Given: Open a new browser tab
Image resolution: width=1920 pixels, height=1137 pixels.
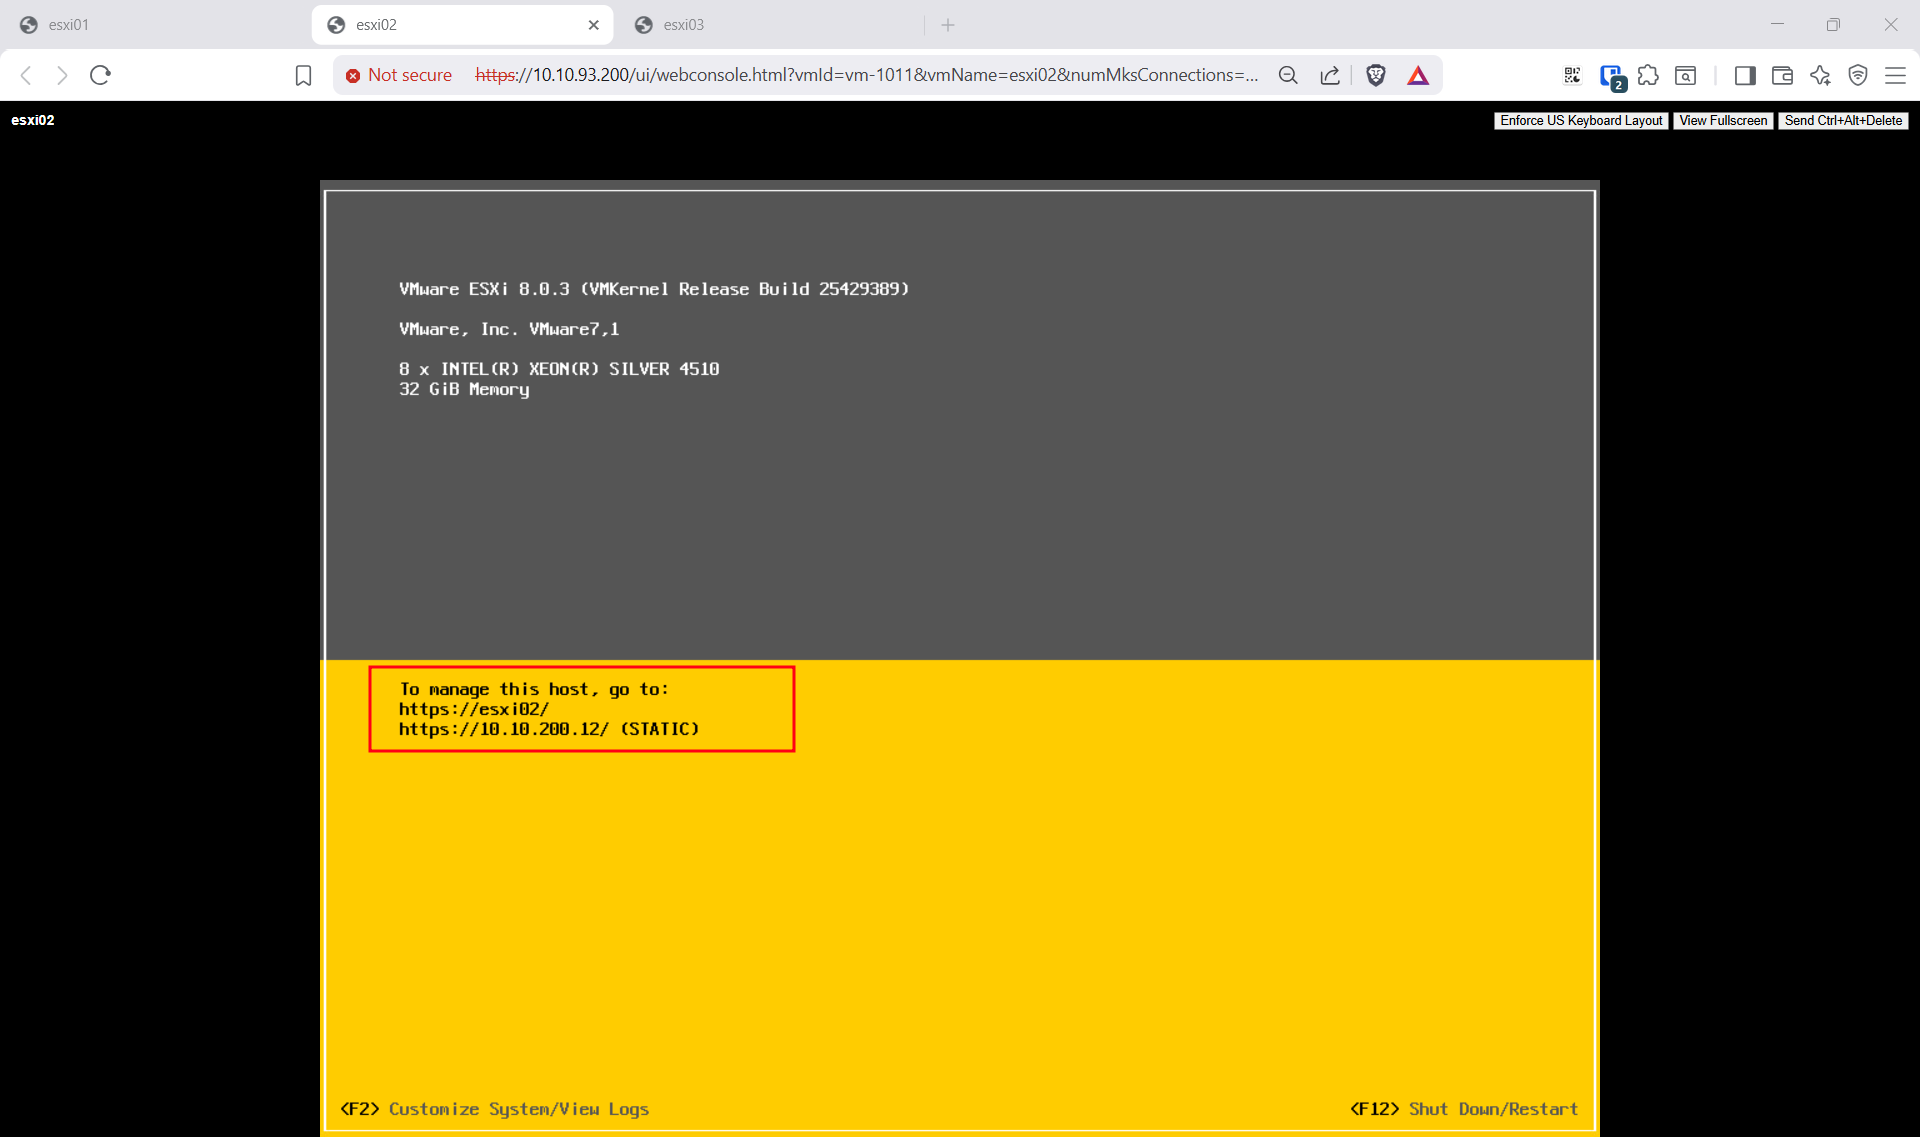Looking at the screenshot, I should tap(948, 25).
